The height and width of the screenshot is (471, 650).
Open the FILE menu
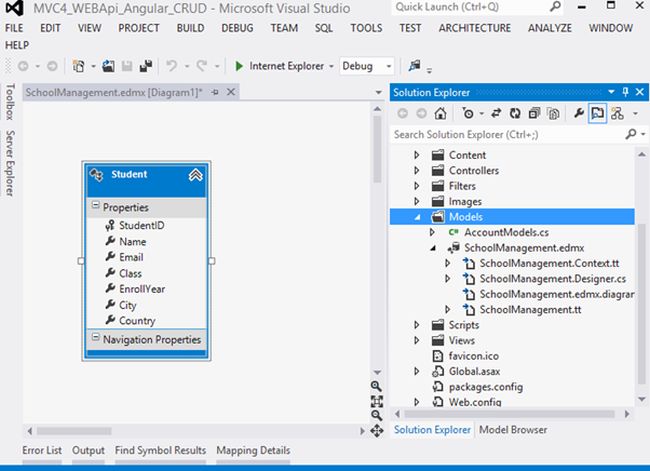14,28
